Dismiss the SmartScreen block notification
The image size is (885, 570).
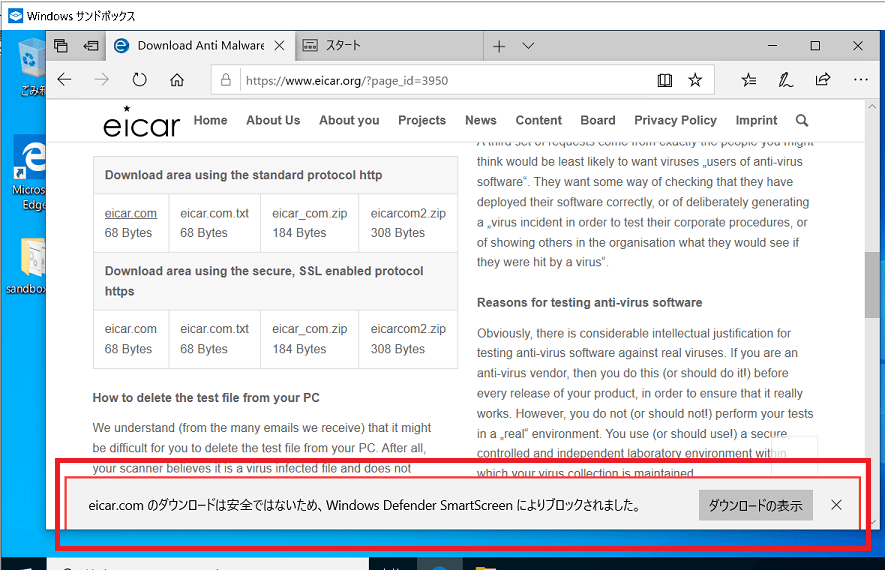point(836,505)
